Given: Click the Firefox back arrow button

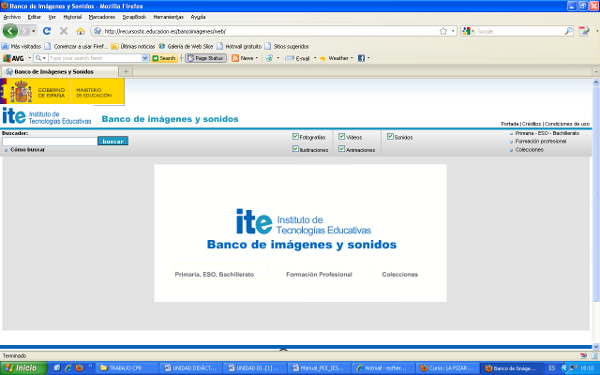Looking at the screenshot, I should pos(10,31).
